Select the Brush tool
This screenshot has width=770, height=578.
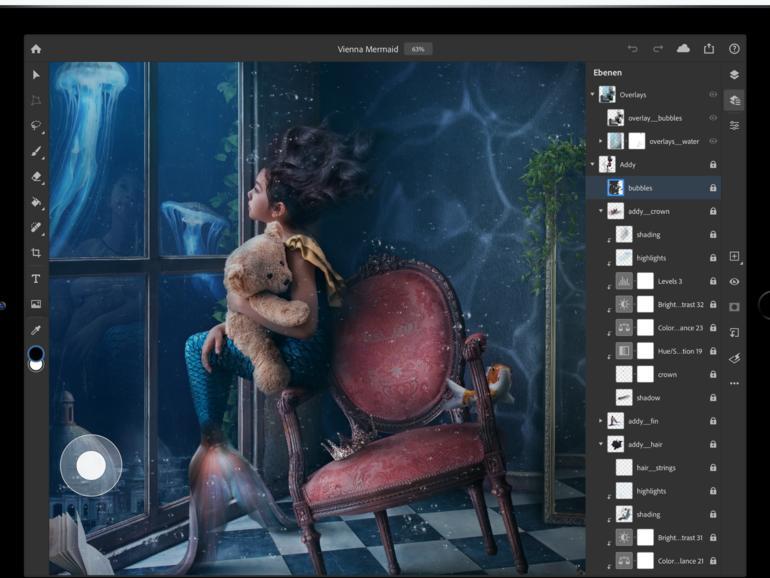click(x=36, y=151)
